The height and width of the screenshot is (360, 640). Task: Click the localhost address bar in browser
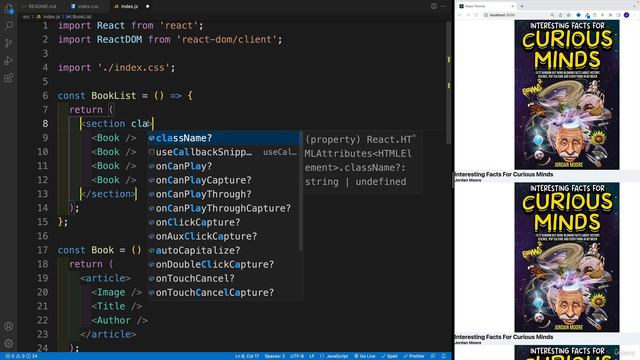pos(516,15)
